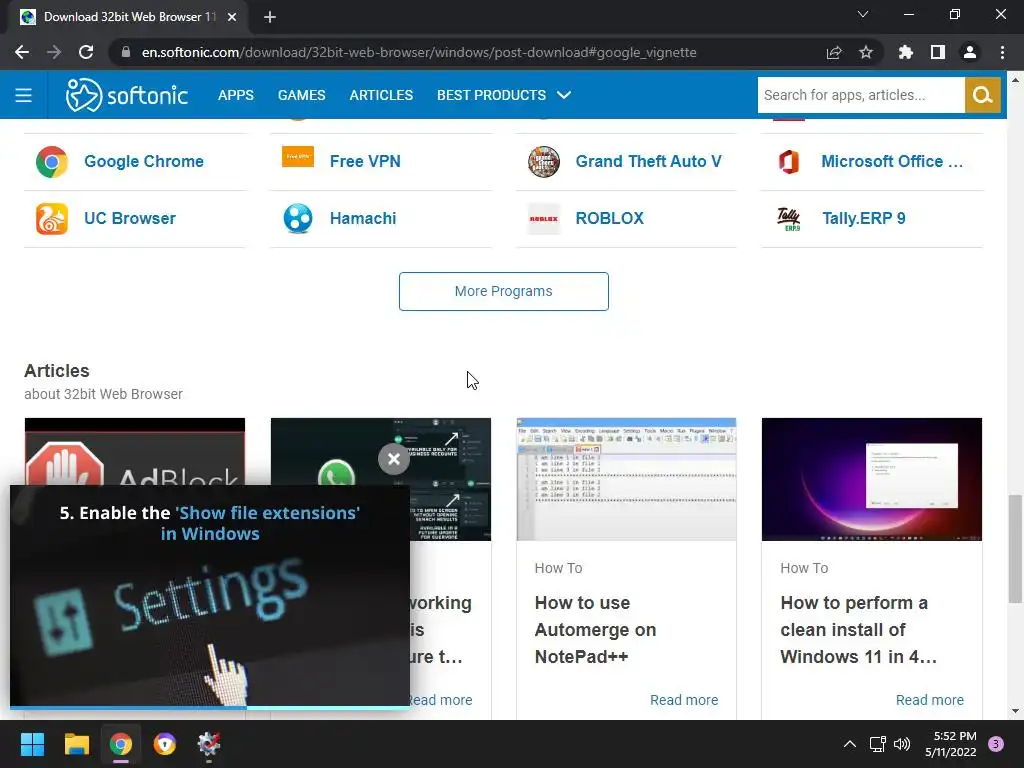Click the Tally.ERP 9 app icon
1024x768 pixels.
click(789, 219)
